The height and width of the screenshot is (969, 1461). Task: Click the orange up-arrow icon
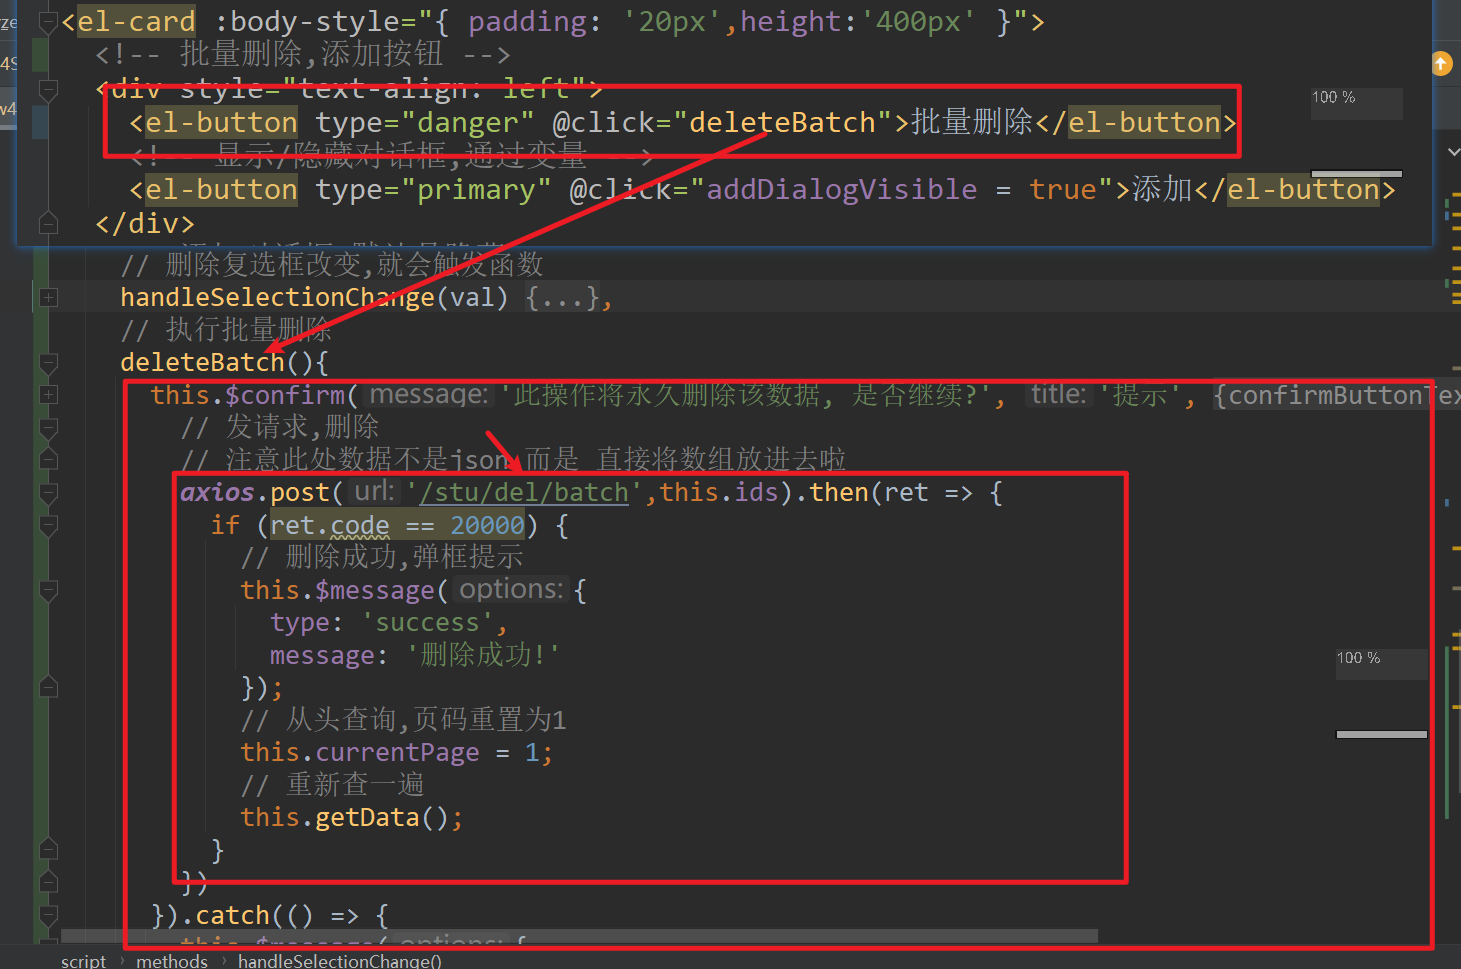[x=1441, y=64]
